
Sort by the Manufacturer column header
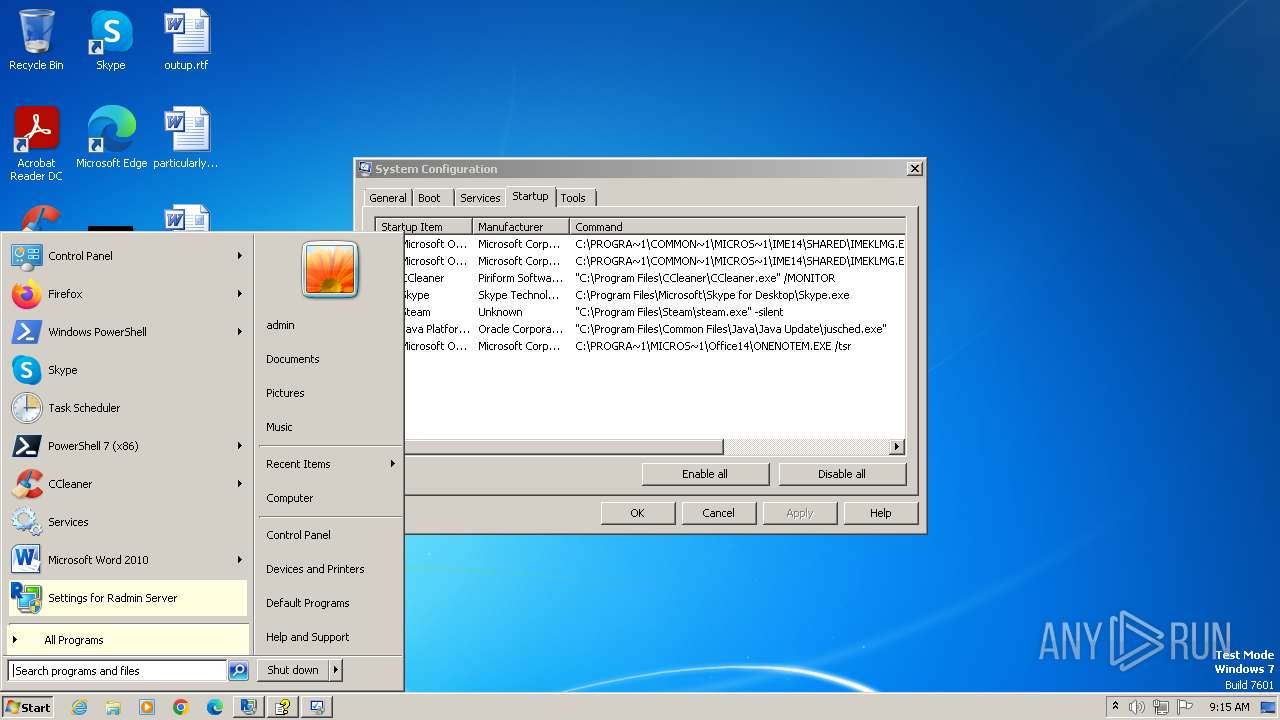click(x=520, y=227)
